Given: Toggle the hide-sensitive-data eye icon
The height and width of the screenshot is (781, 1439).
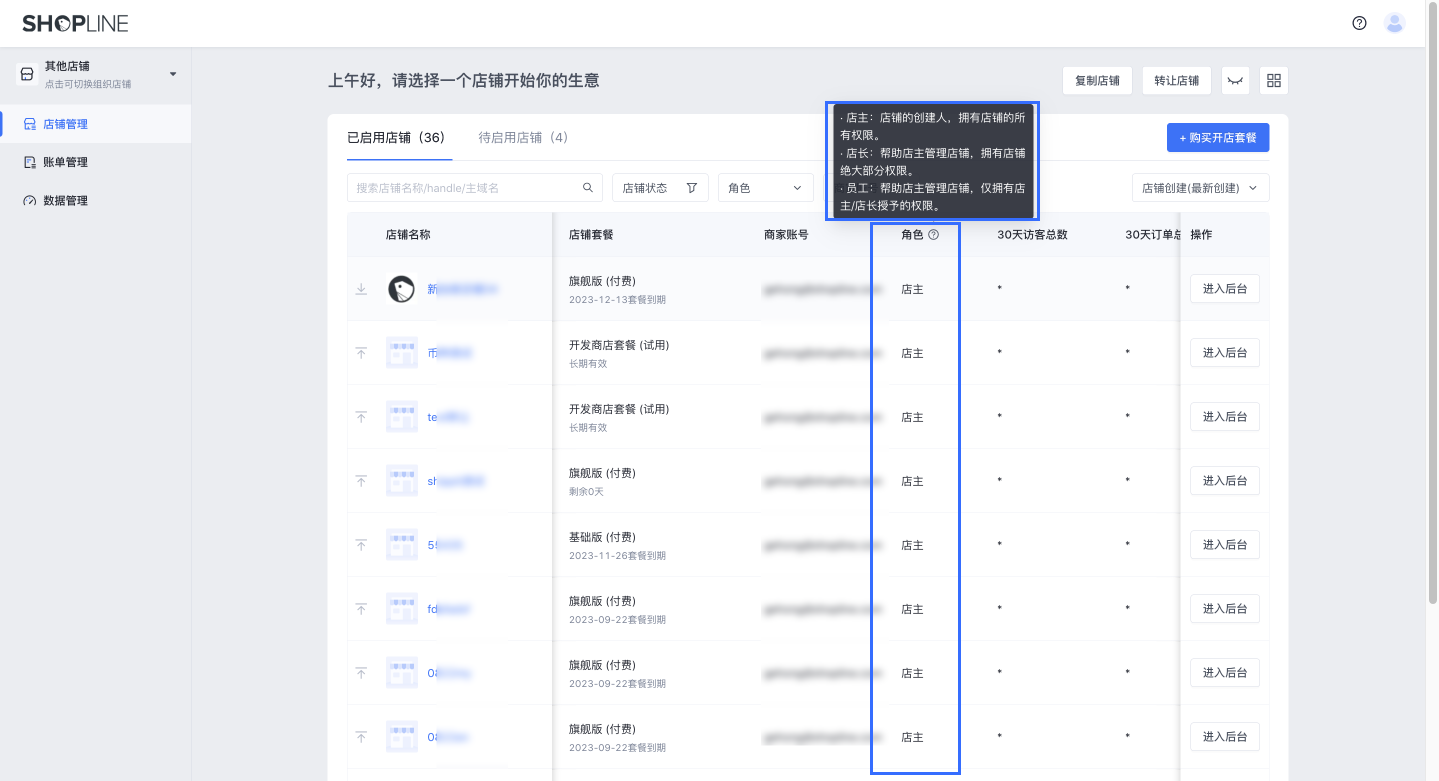Looking at the screenshot, I should [1236, 81].
